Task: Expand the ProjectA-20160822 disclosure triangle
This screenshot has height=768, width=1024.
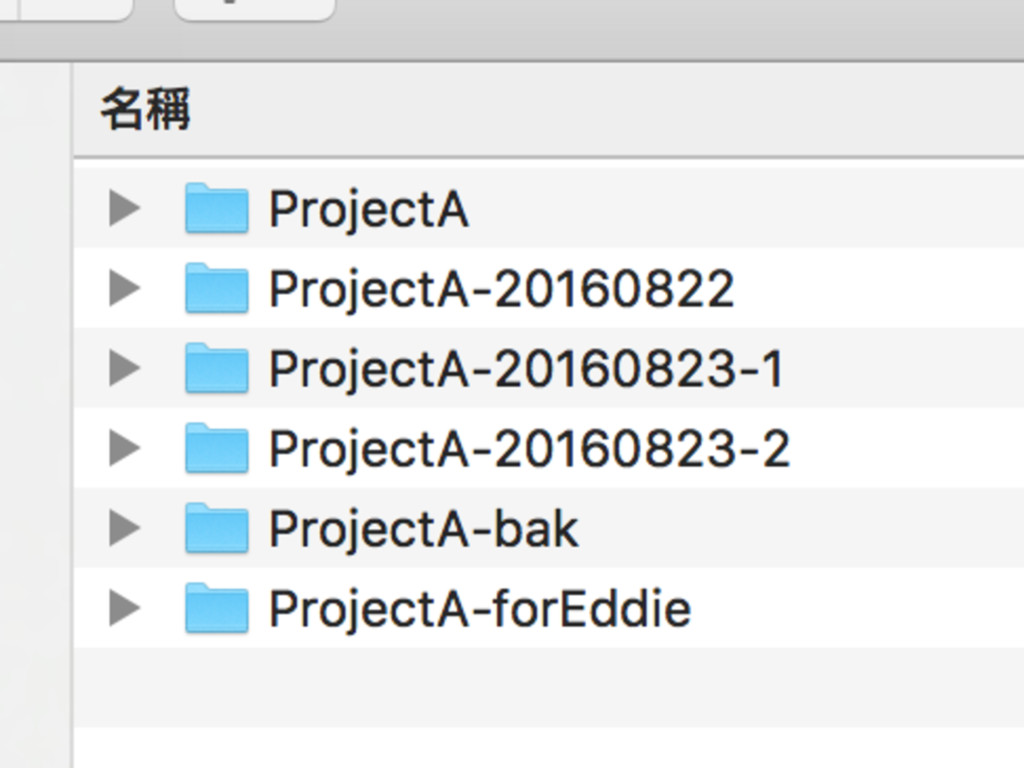Action: 124,289
